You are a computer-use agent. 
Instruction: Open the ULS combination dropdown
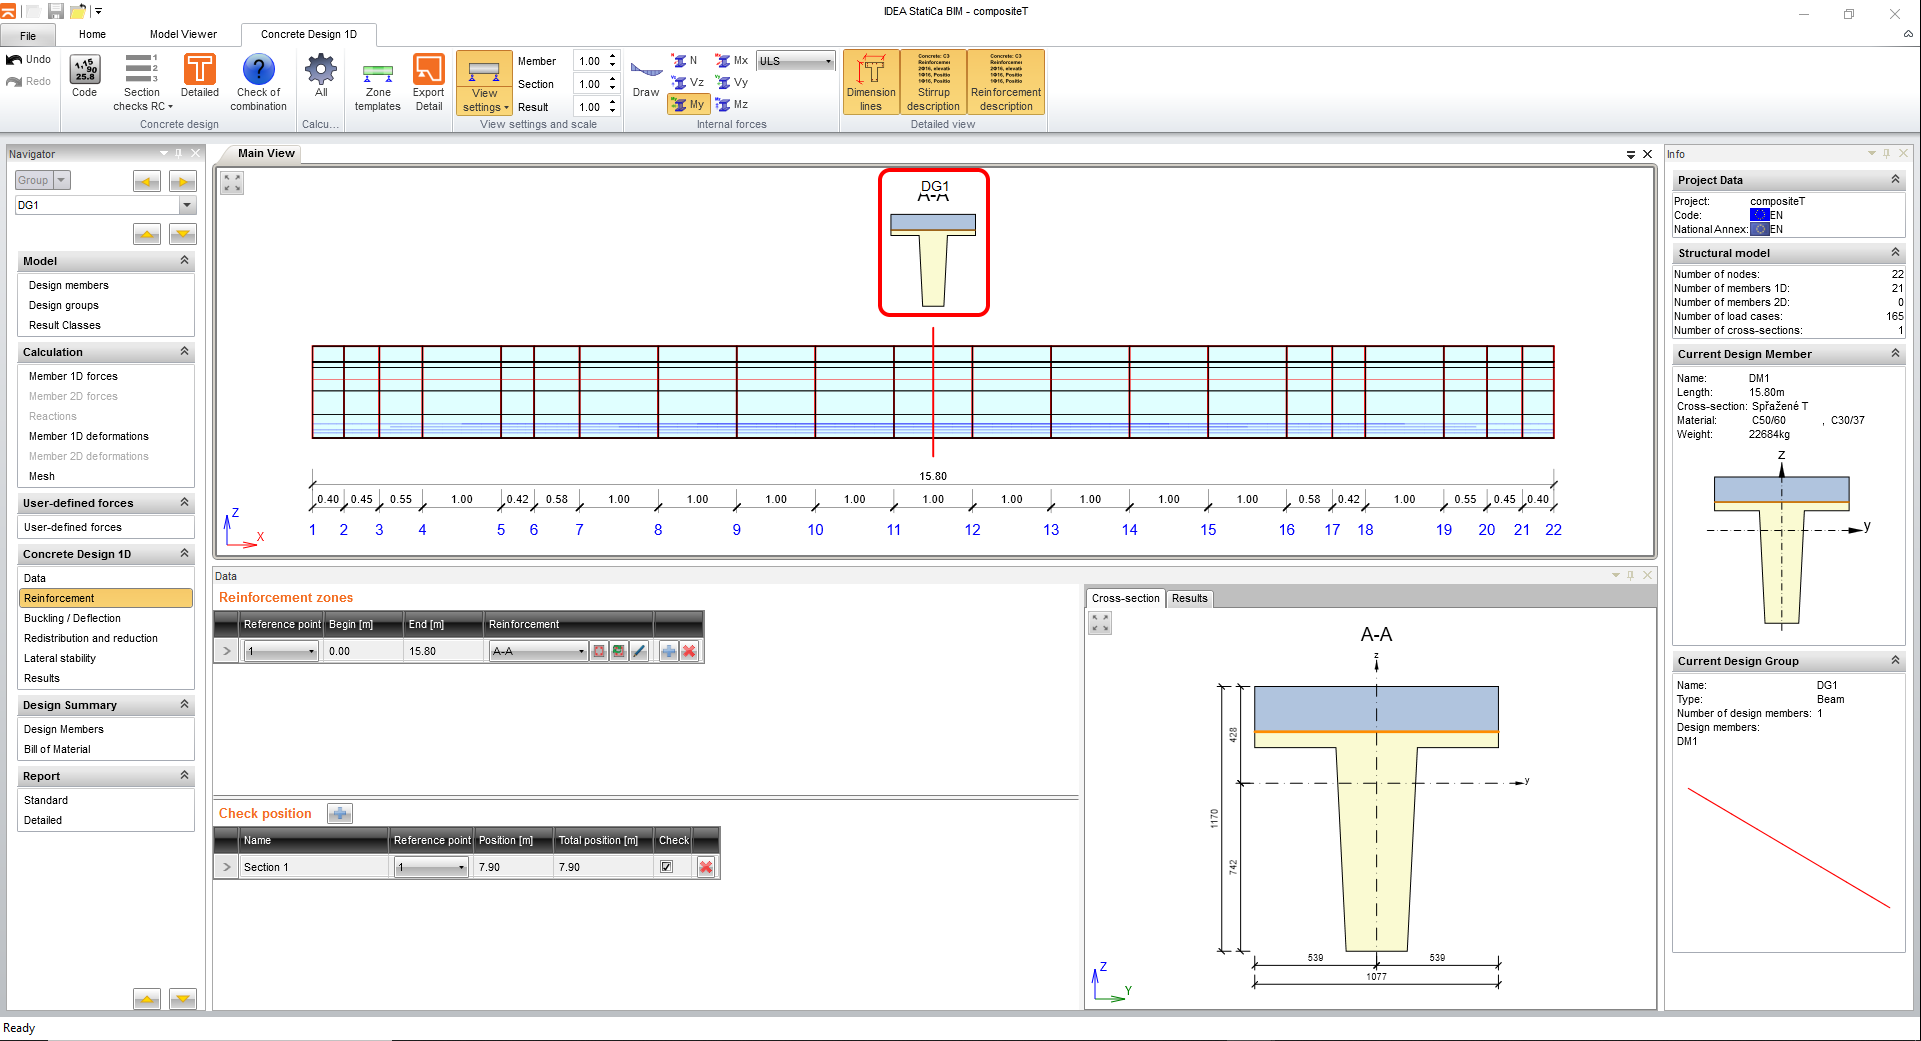[x=827, y=60]
